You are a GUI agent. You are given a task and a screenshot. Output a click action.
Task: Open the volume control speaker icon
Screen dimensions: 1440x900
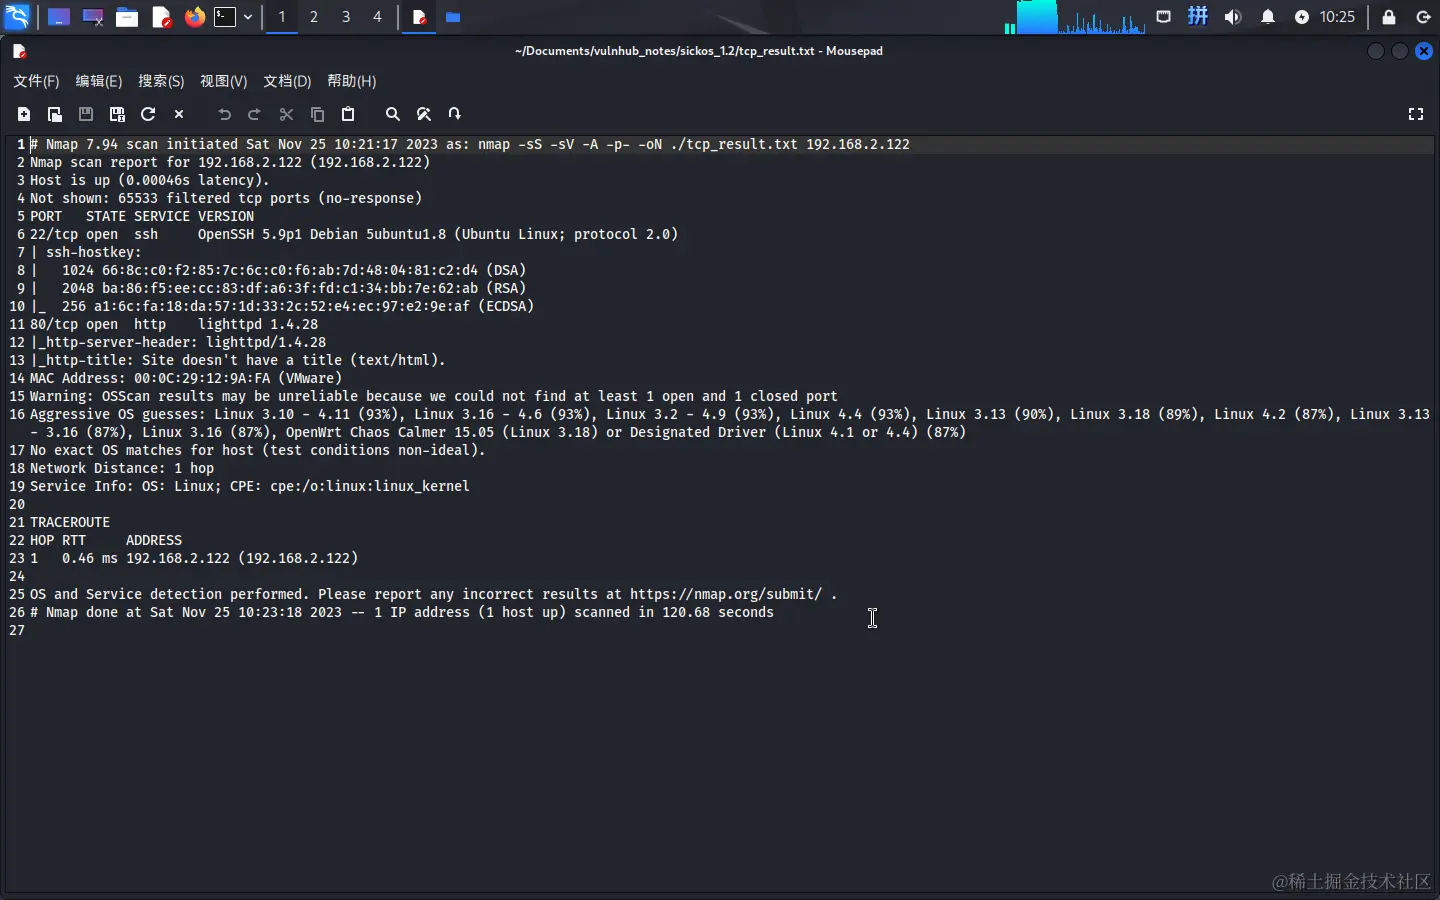1233,17
